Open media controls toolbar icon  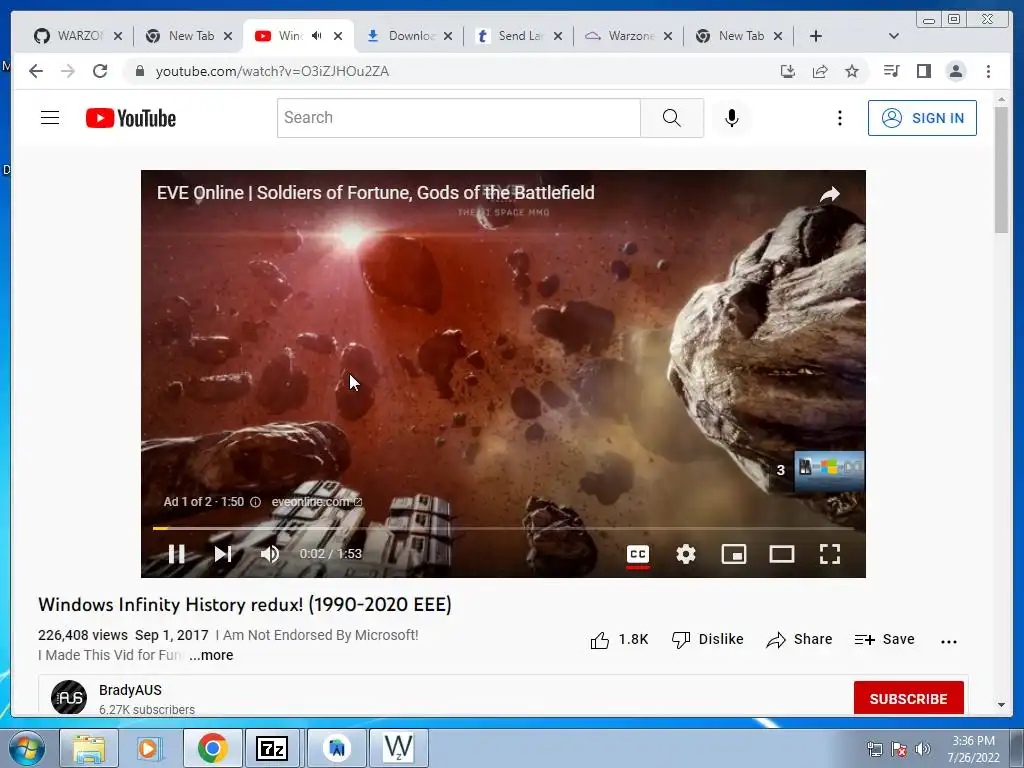click(891, 71)
